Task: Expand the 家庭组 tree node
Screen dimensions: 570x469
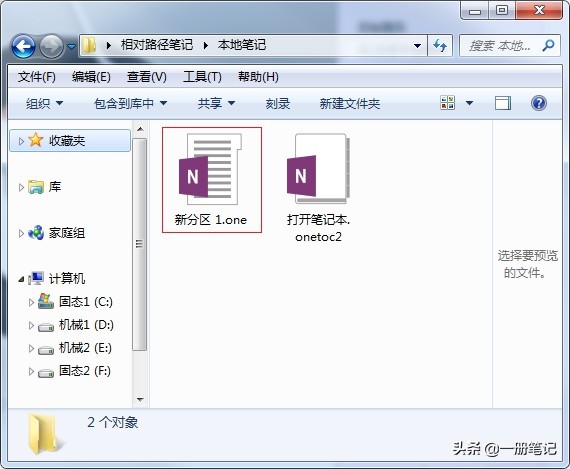Action: coord(21,233)
